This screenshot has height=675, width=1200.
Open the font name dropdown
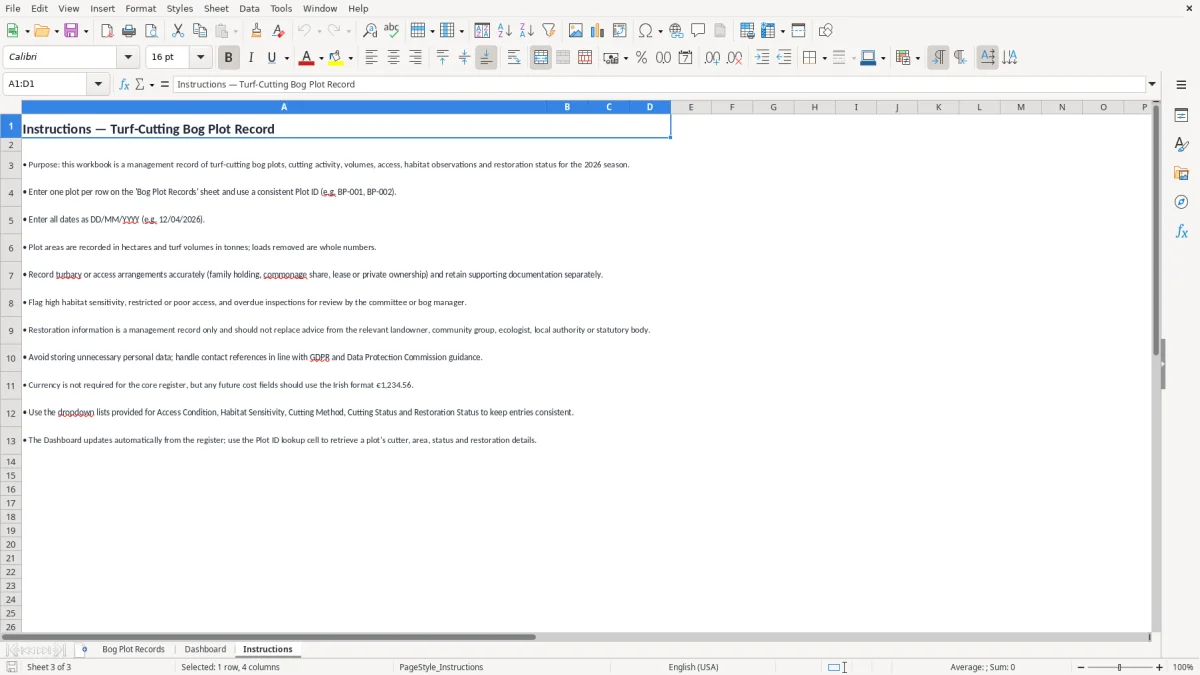tap(128, 58)
